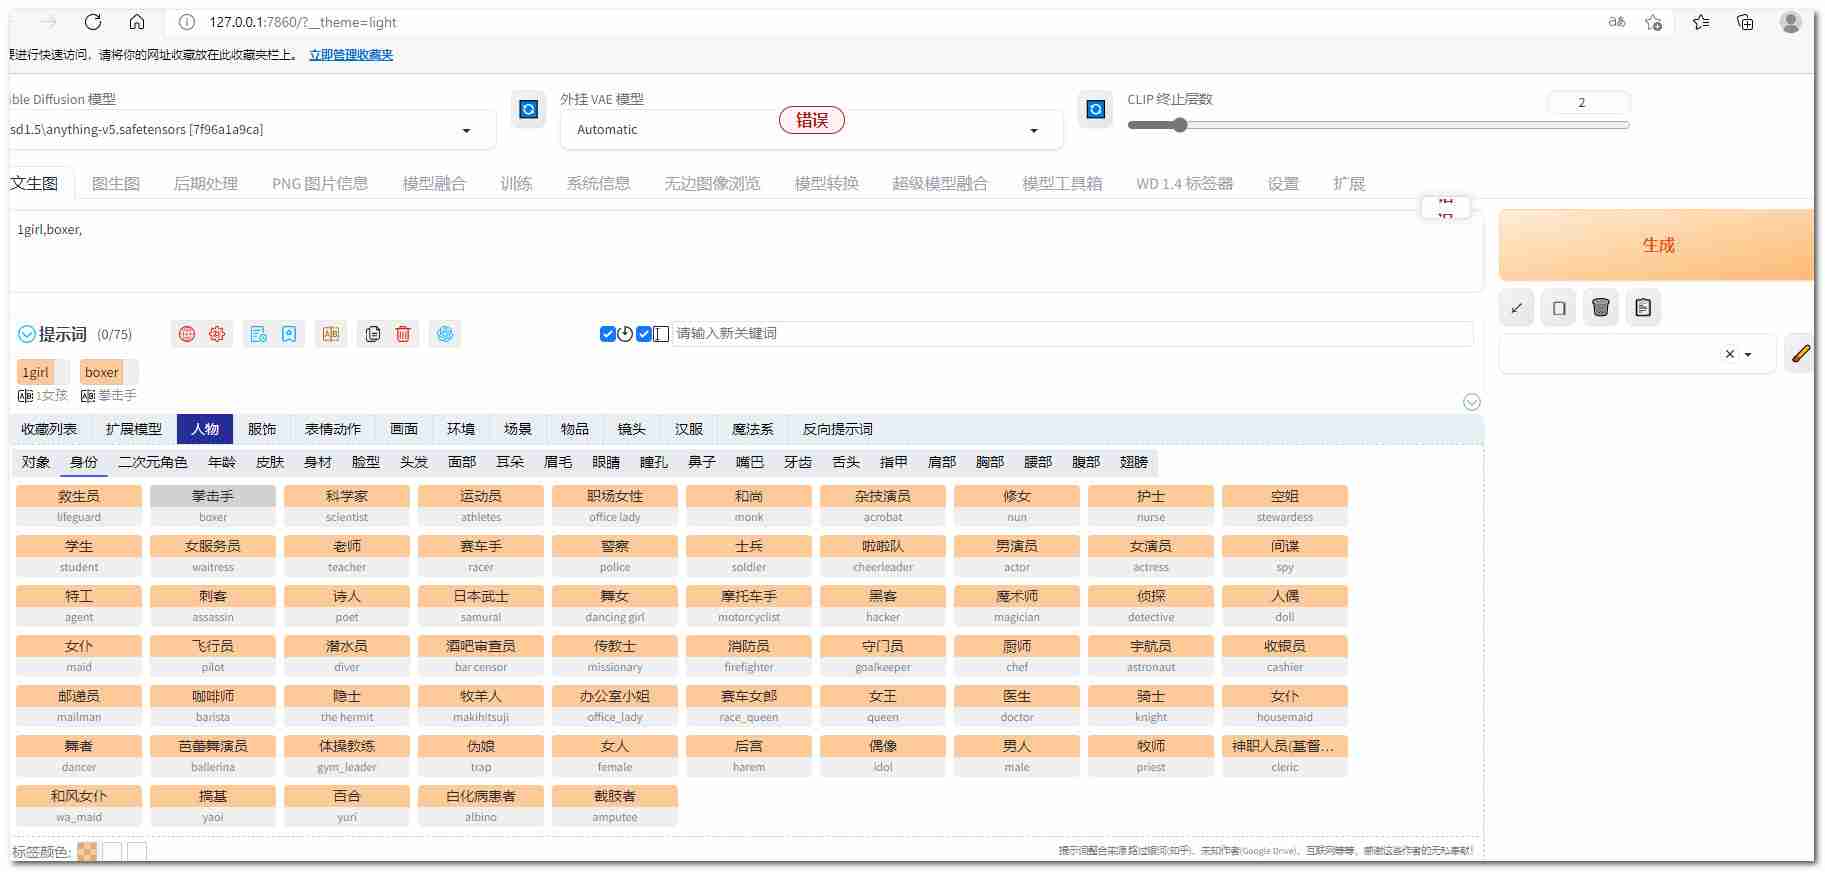The width and height of the screenshot is (1825, 872).
Task: Open prompt history list icon
Action: (259, 334)
